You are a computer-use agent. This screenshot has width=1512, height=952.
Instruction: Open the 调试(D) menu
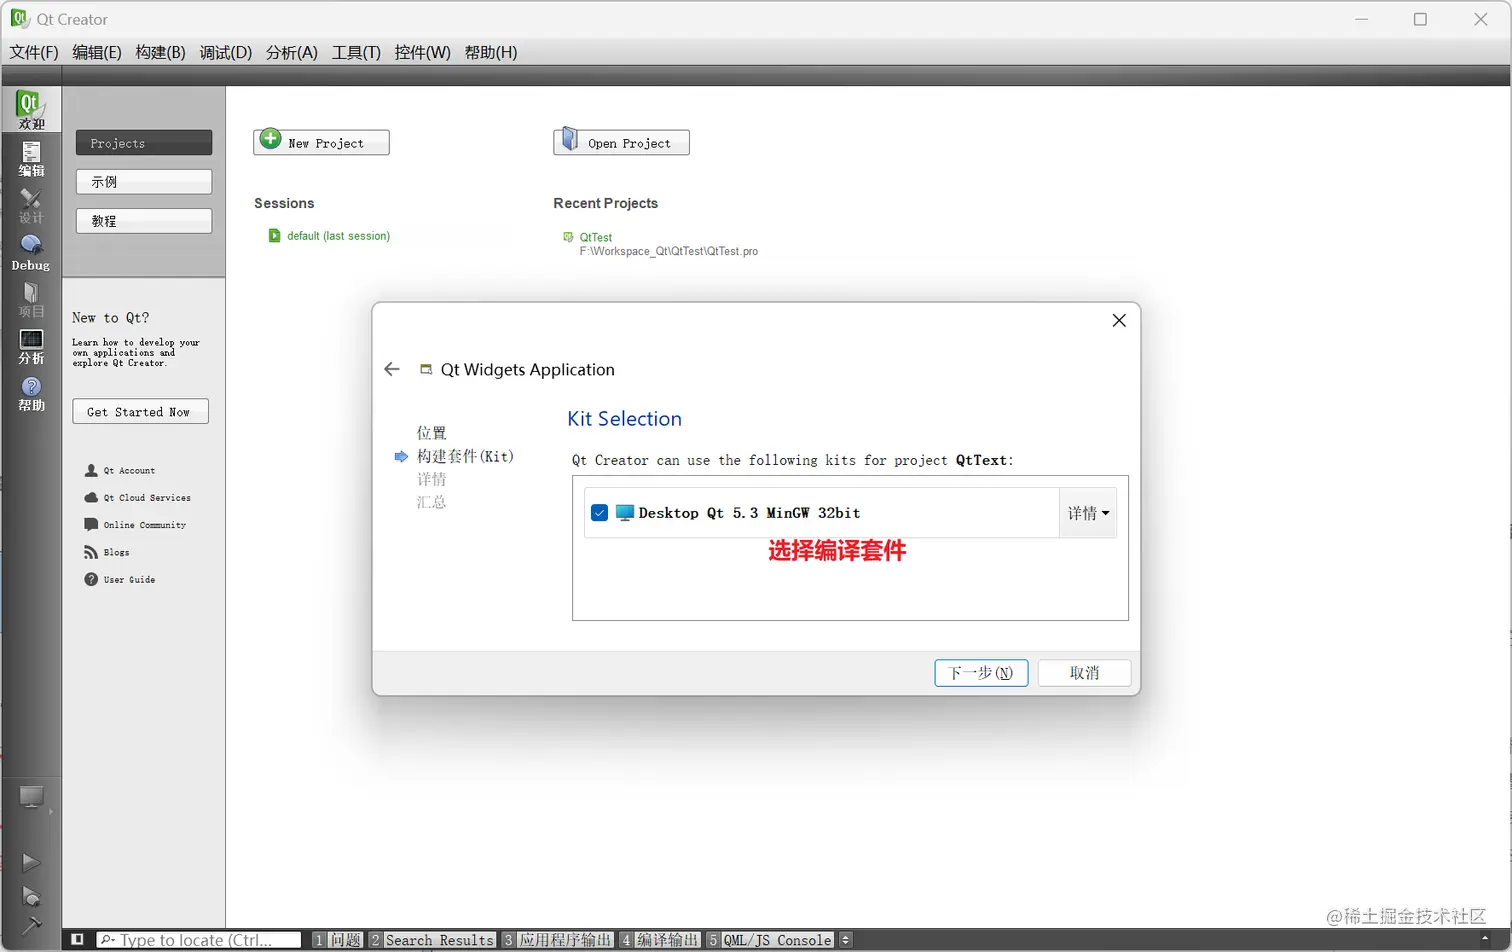pyautogui.click(x=226, y=52)
